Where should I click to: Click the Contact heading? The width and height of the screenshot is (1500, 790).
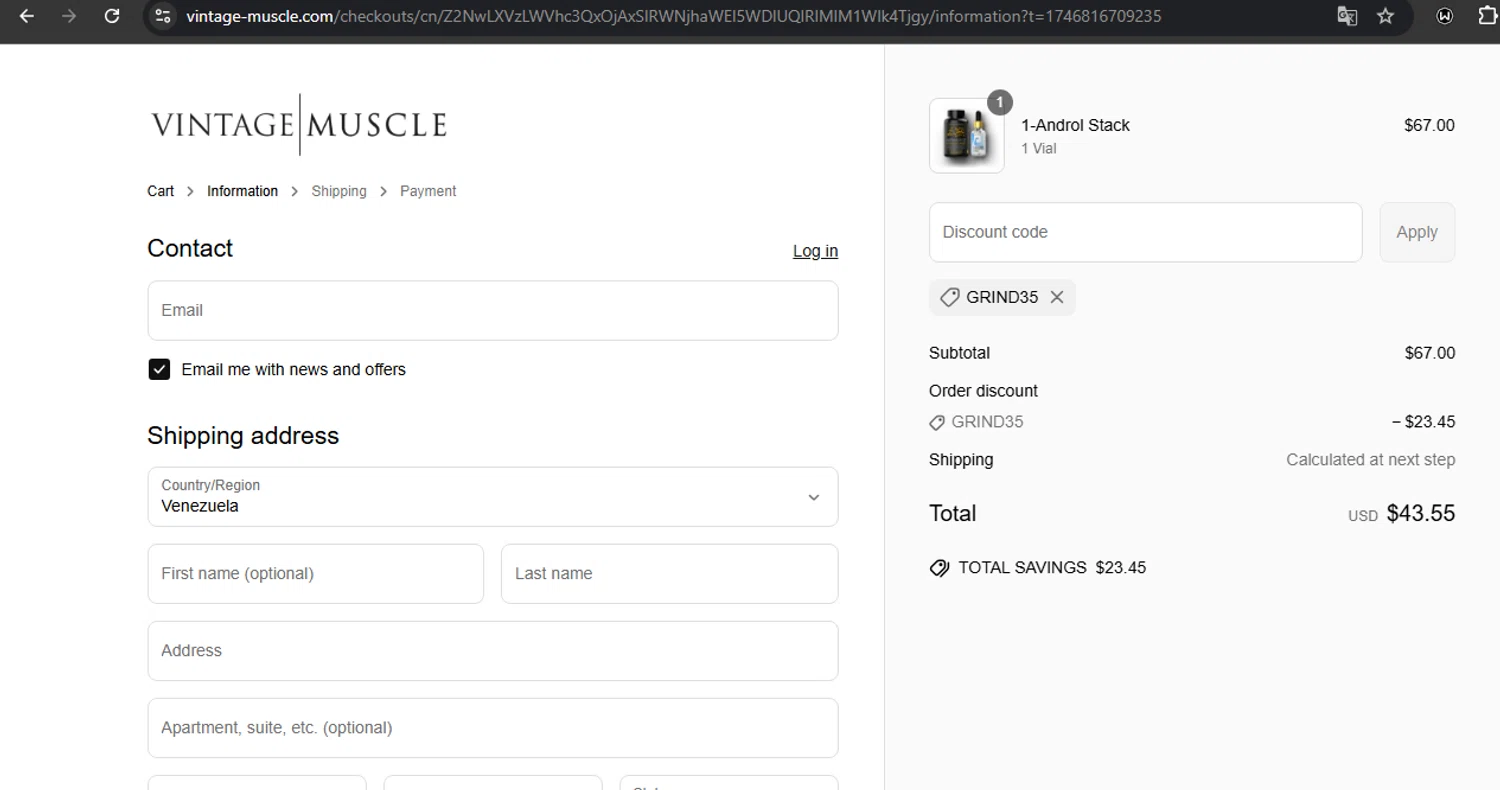[x=190, y=248]
